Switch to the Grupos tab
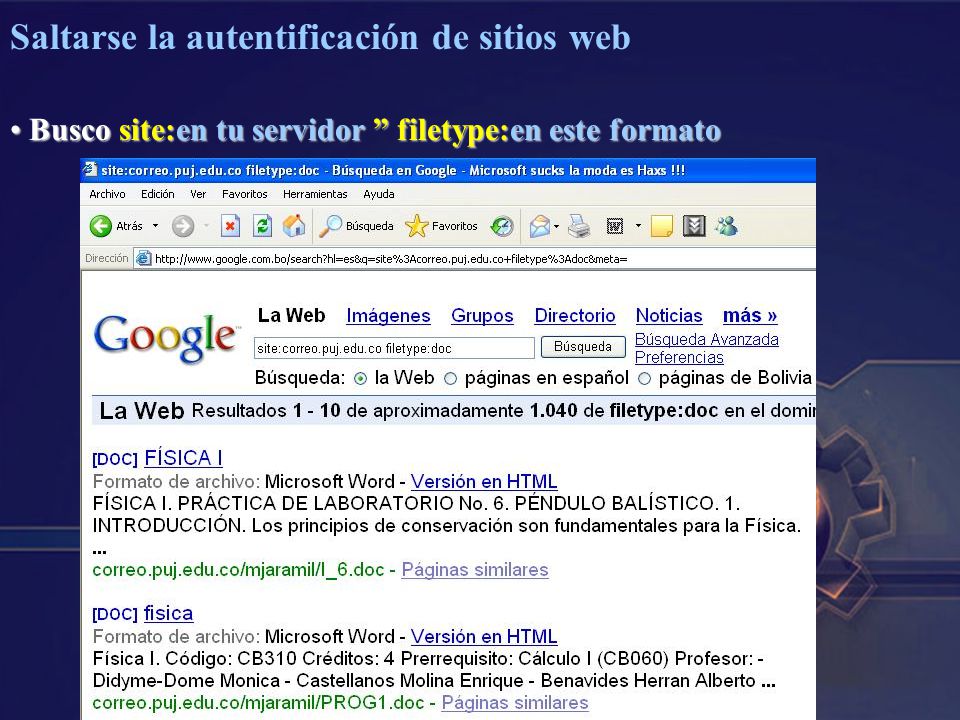 tap(482, 316)
